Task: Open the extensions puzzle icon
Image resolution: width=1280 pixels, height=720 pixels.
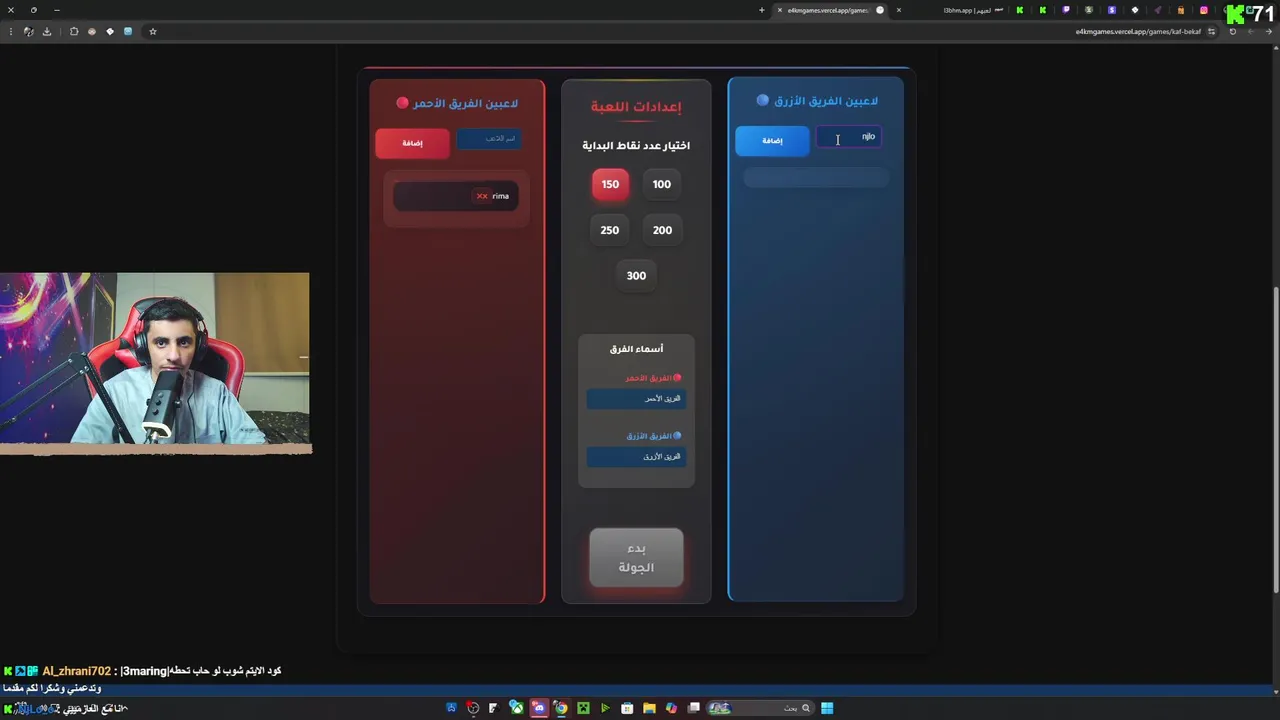Action: tap(74, 32)
